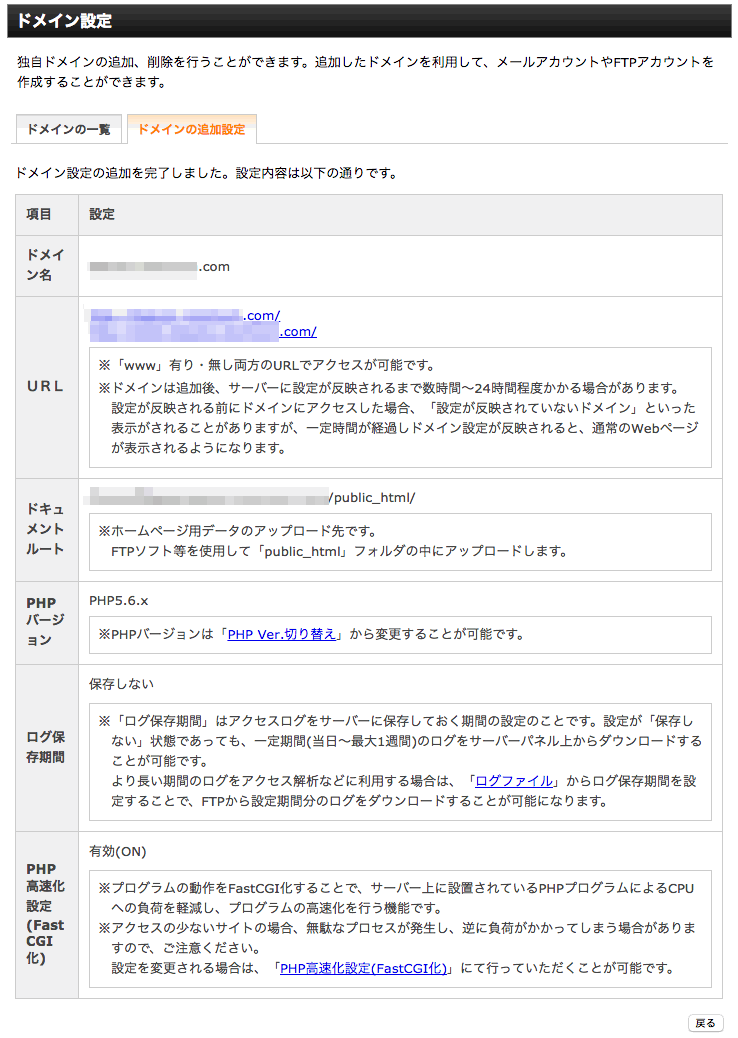The height and width of the screenshot is (1038, 738).
Task: Click the PHP Ver.切り替え link
Action: point(281,635)
